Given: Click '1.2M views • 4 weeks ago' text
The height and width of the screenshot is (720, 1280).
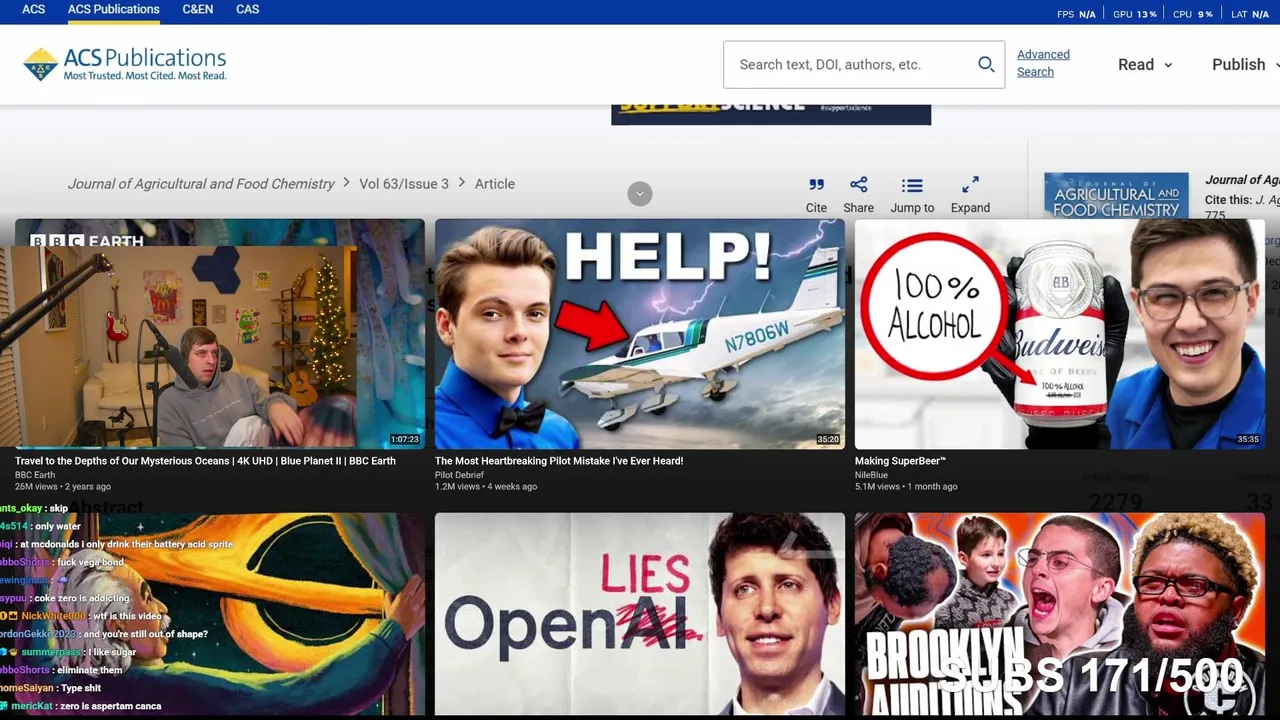Looking at the screenshot, I should [486, 487].
